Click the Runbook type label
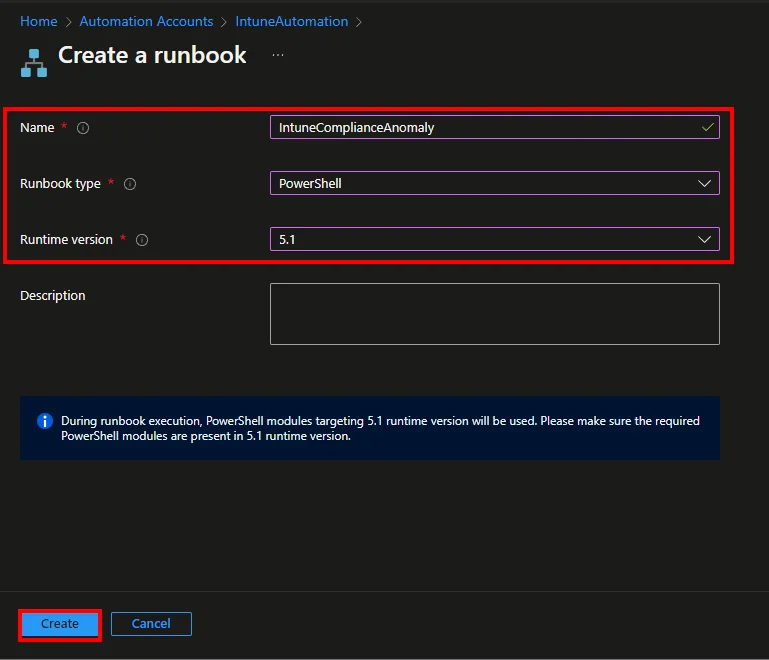 tap(60, 184)
